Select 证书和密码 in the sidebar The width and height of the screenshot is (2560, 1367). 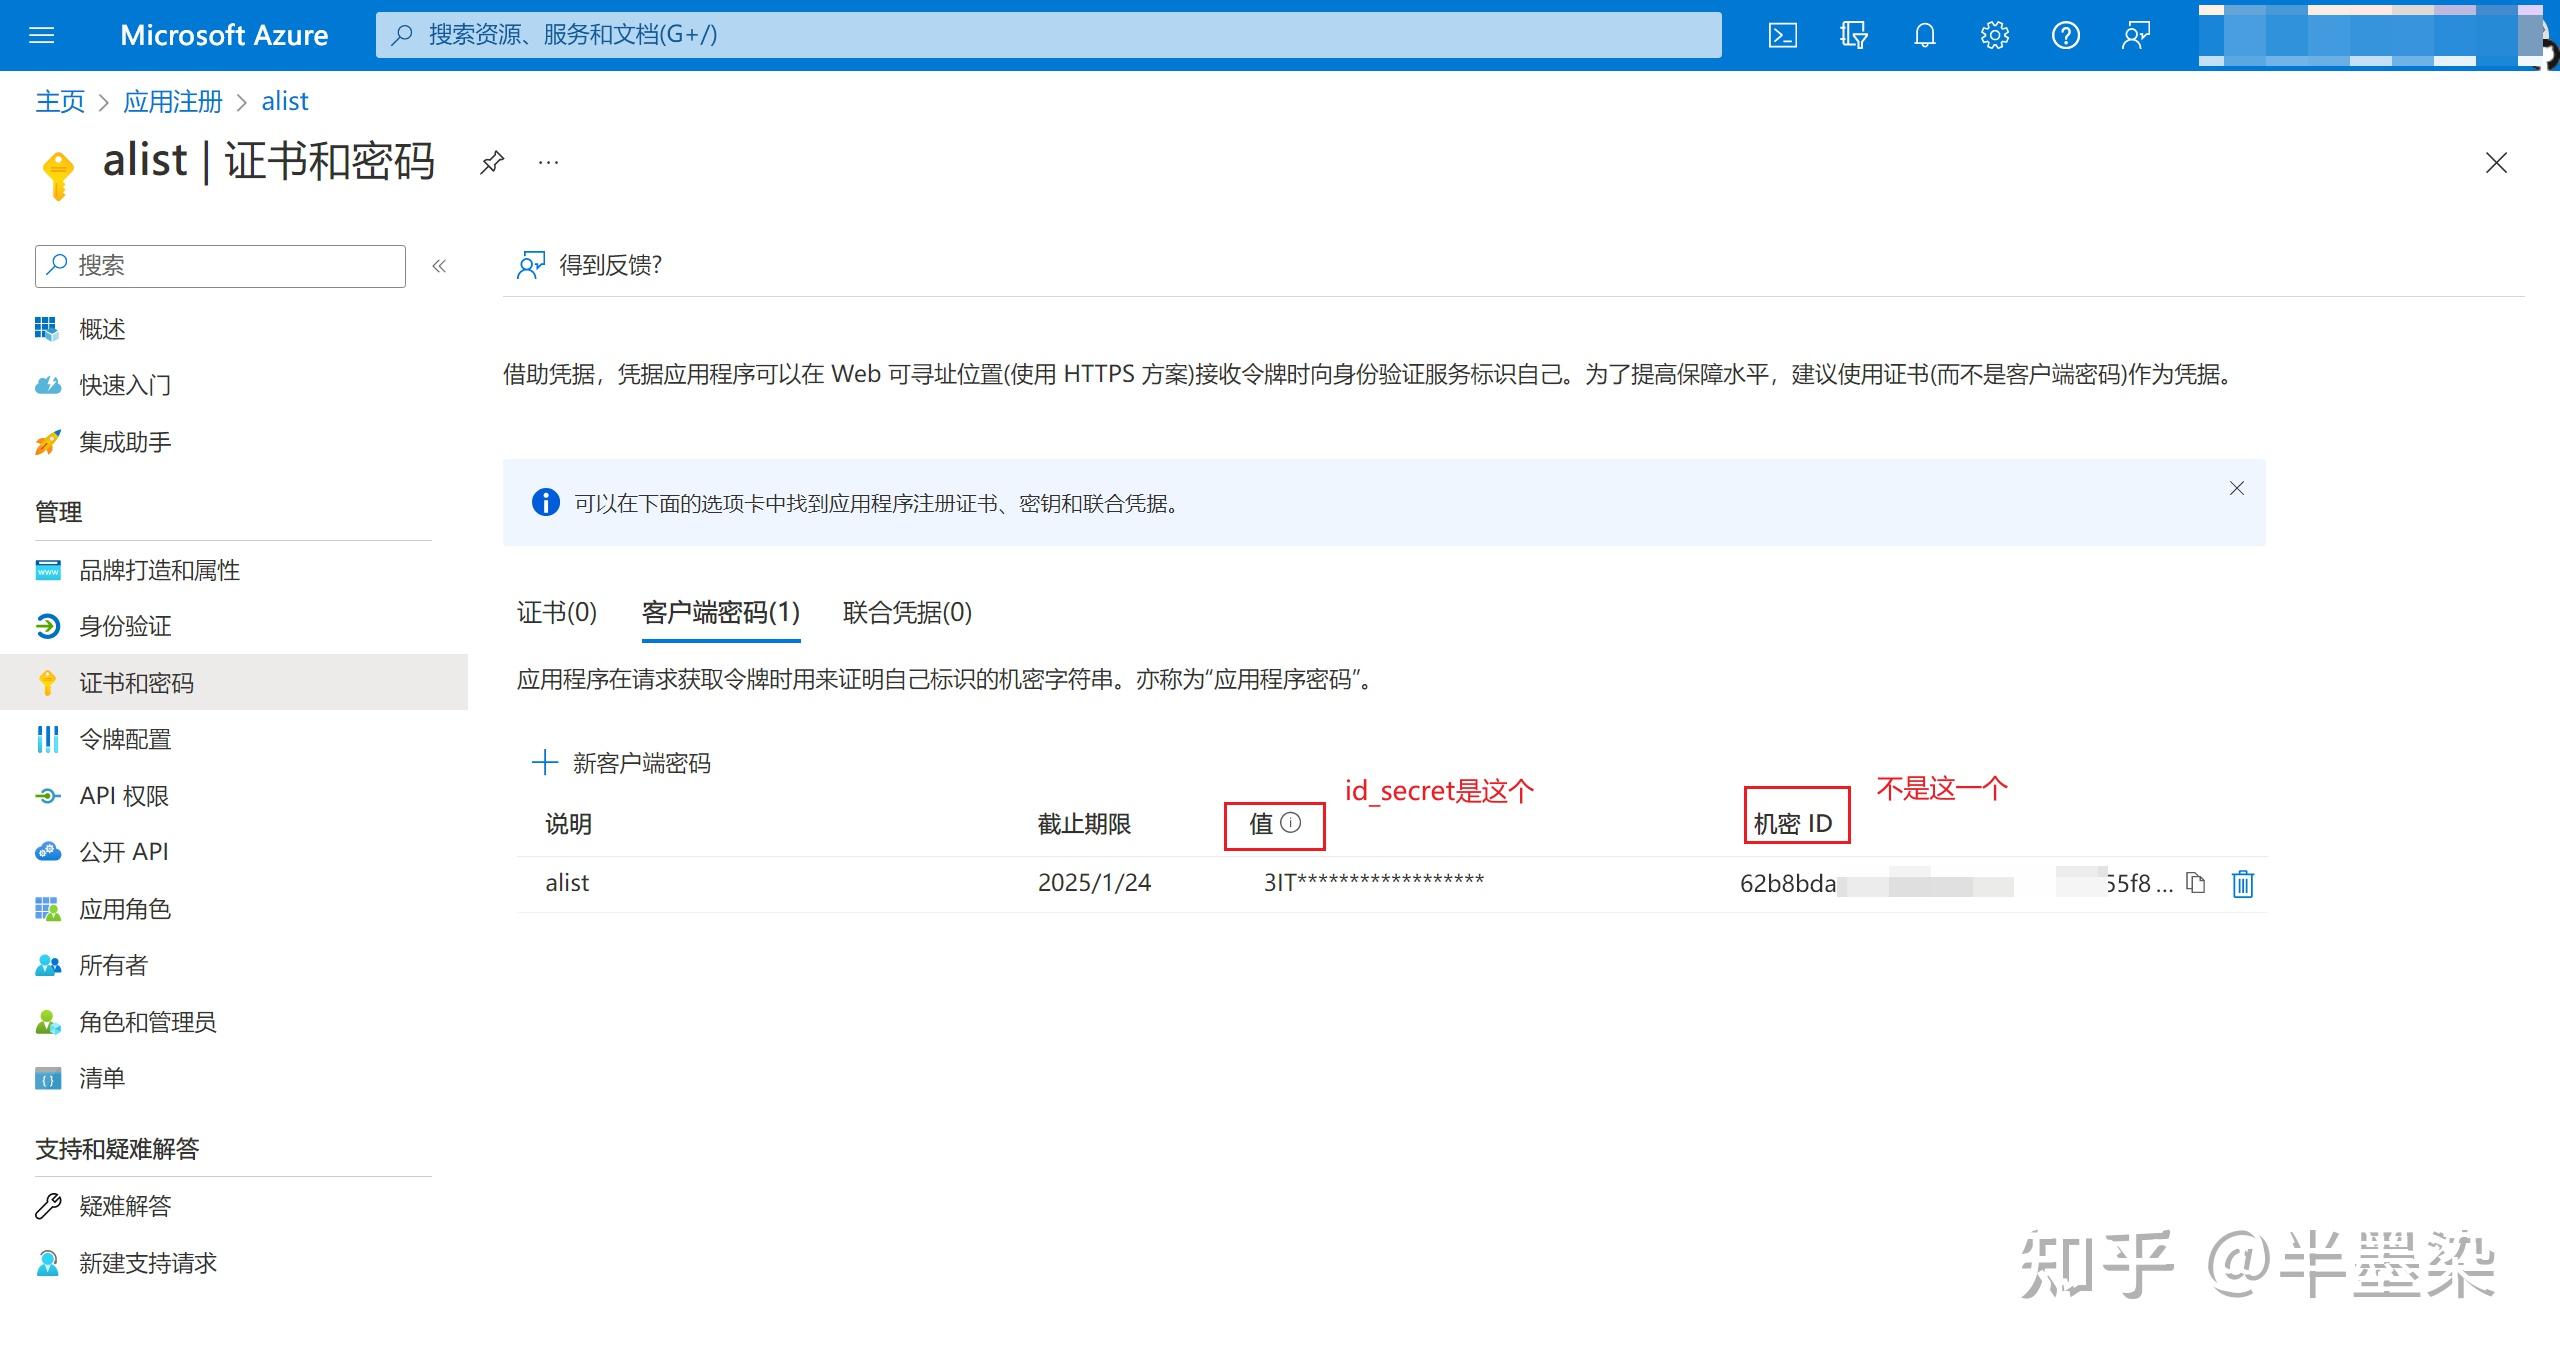(234, 682)
